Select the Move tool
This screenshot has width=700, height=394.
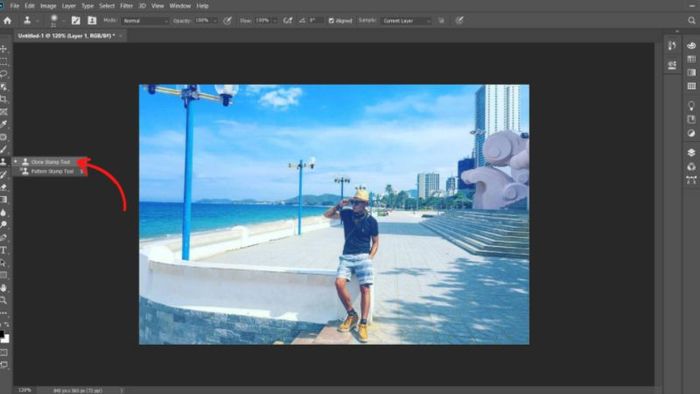click(4, 49)
